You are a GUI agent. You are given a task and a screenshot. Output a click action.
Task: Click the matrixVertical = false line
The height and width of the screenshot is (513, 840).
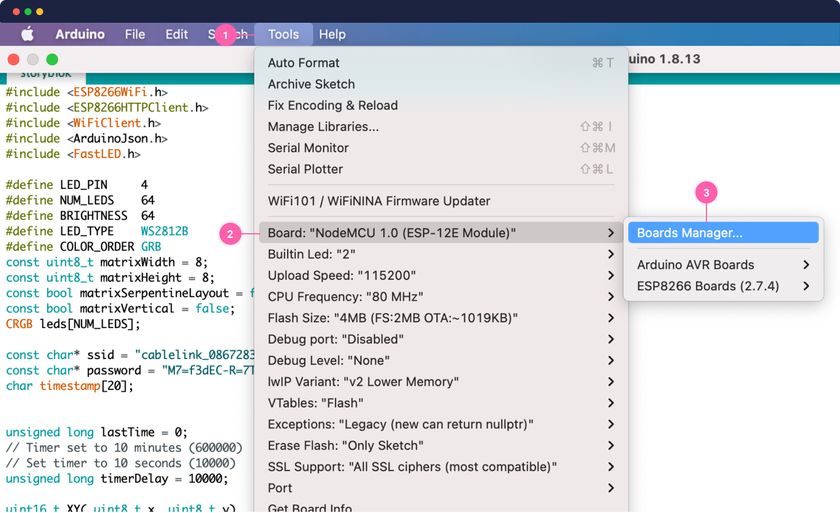pyautogui.click(x=120, y=309)
